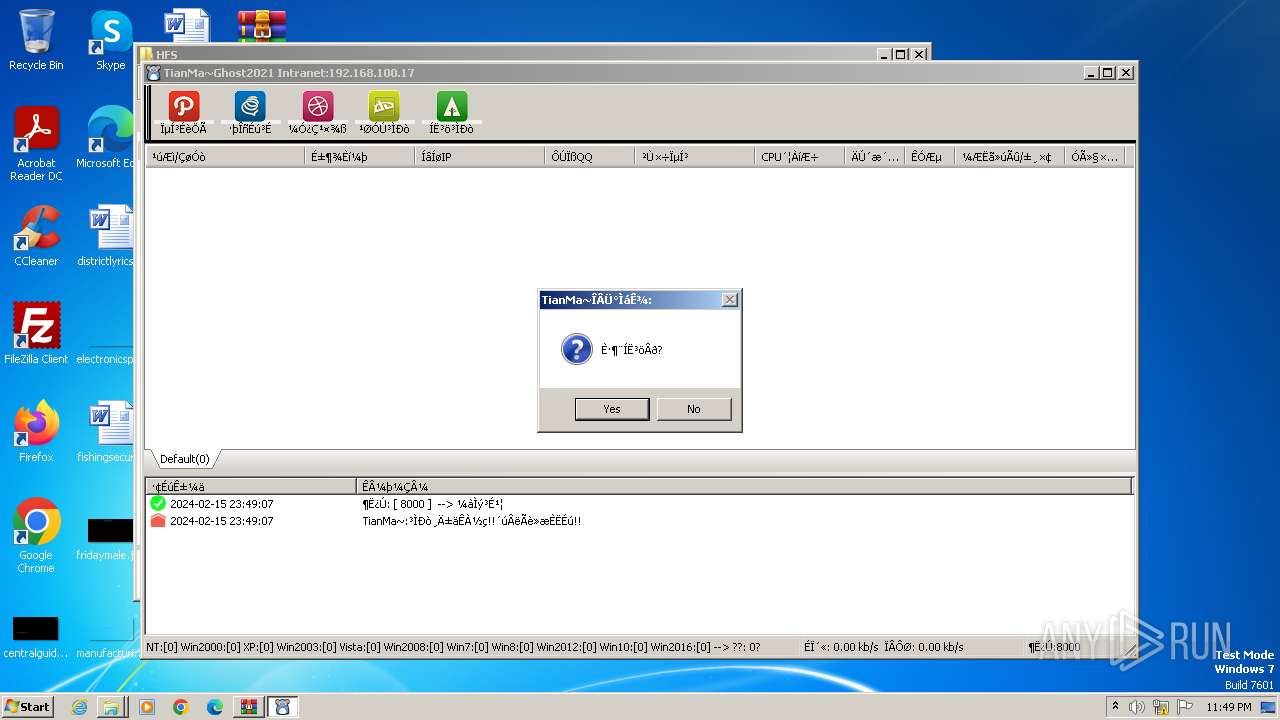Show hidden tray icons arrow
The width and height of the screenshot is (1280, 720).
click(1115, 706)
